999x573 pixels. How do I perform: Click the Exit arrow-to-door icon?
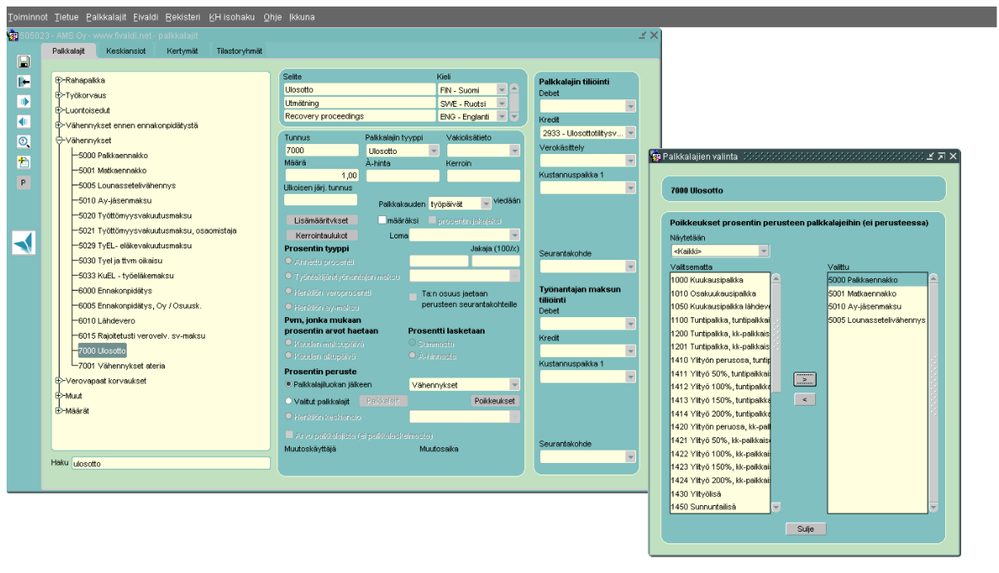click(24, 82)
